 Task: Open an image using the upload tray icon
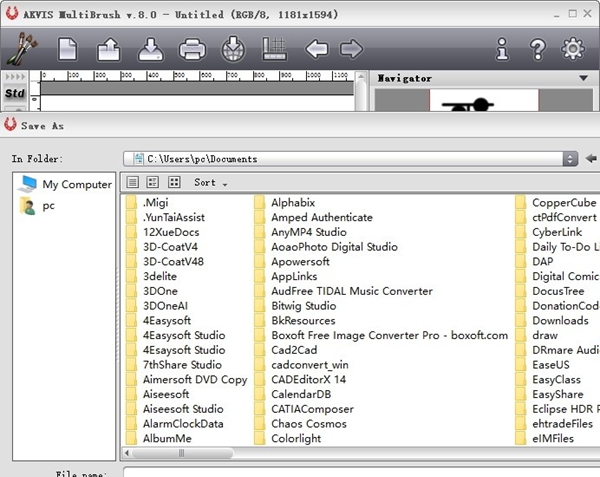pos(109,49)
